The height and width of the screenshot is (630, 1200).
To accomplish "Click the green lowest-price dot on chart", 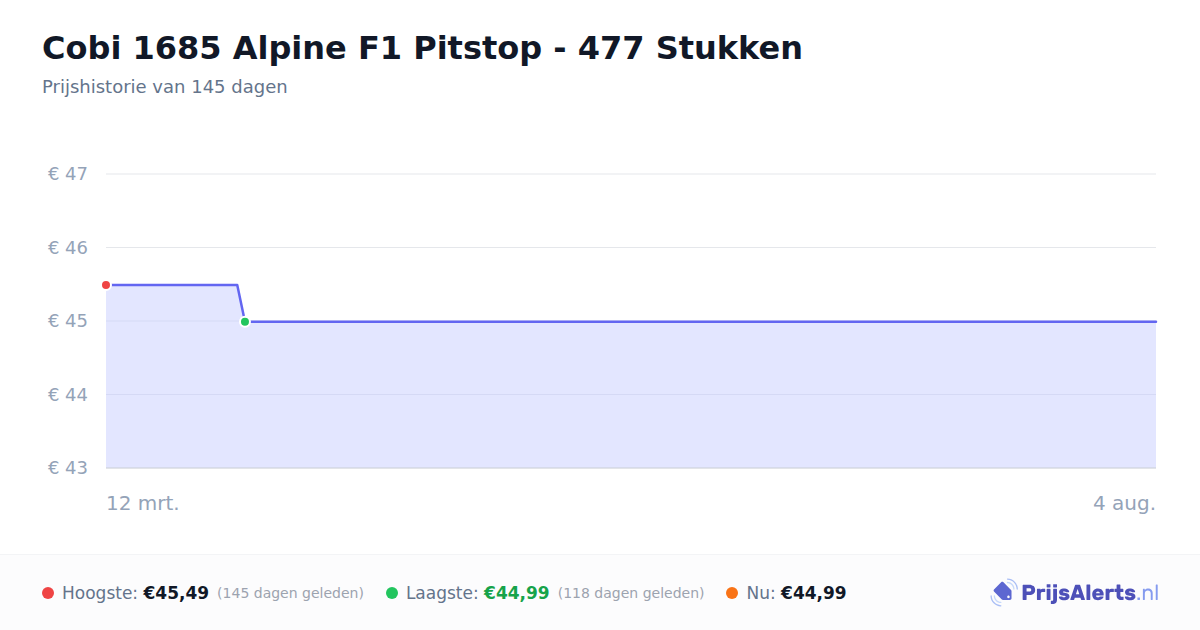I will click(x=245, y=322).
